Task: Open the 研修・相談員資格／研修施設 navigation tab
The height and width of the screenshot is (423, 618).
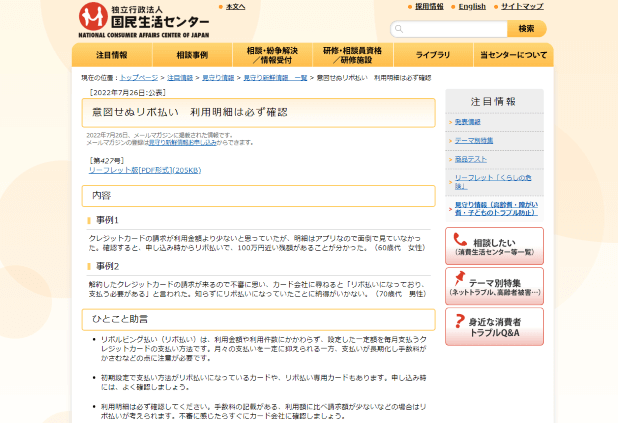Action: [353, 55]
